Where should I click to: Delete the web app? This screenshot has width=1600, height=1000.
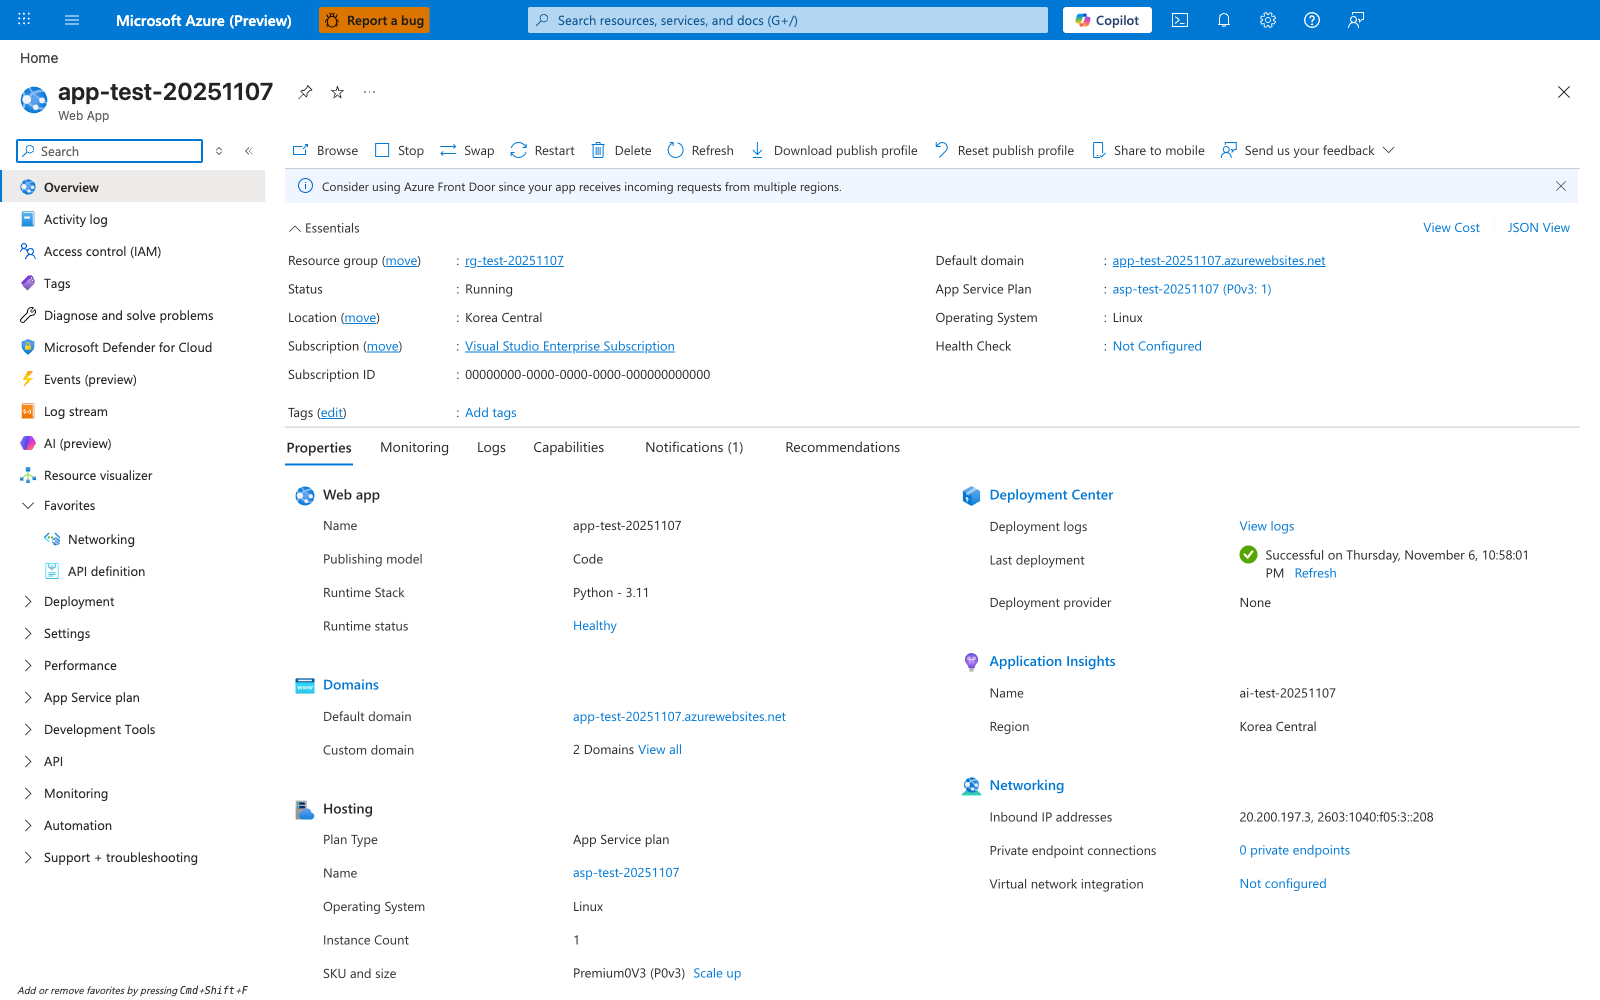click(x=621, y=150)
